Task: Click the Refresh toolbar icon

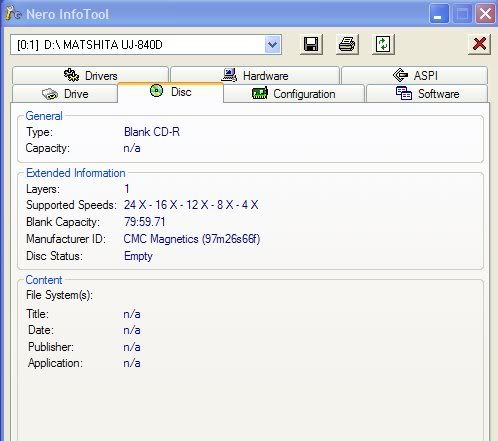Action: [x=383, y=44]
